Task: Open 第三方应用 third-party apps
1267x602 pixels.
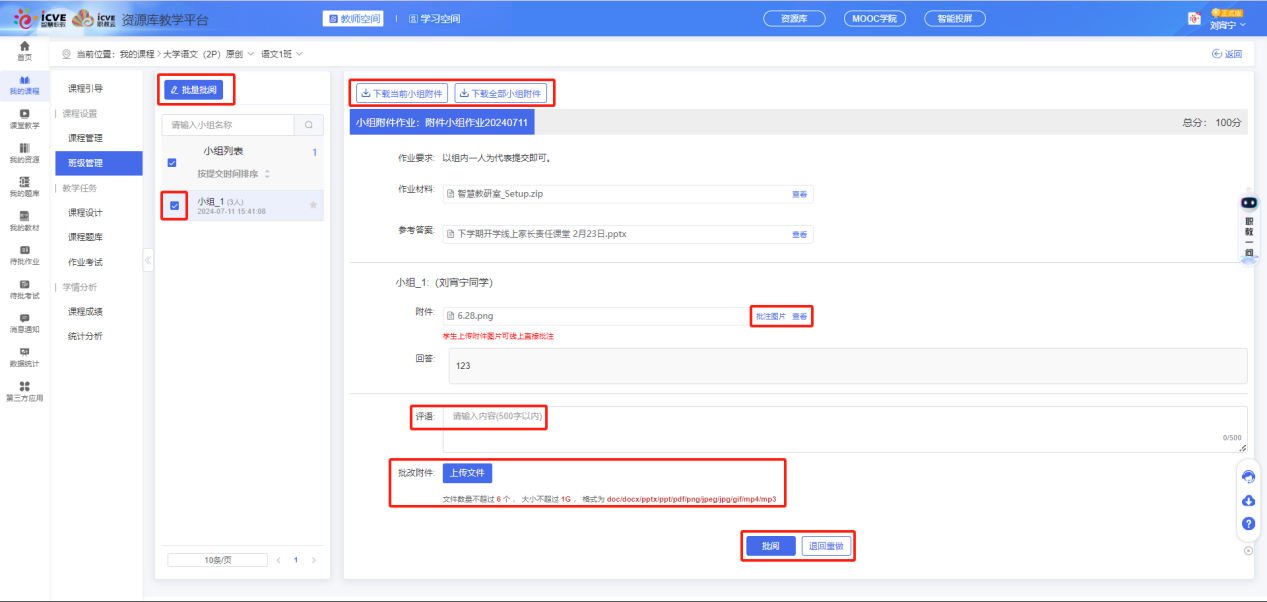Action: click(x=24, y=390)
